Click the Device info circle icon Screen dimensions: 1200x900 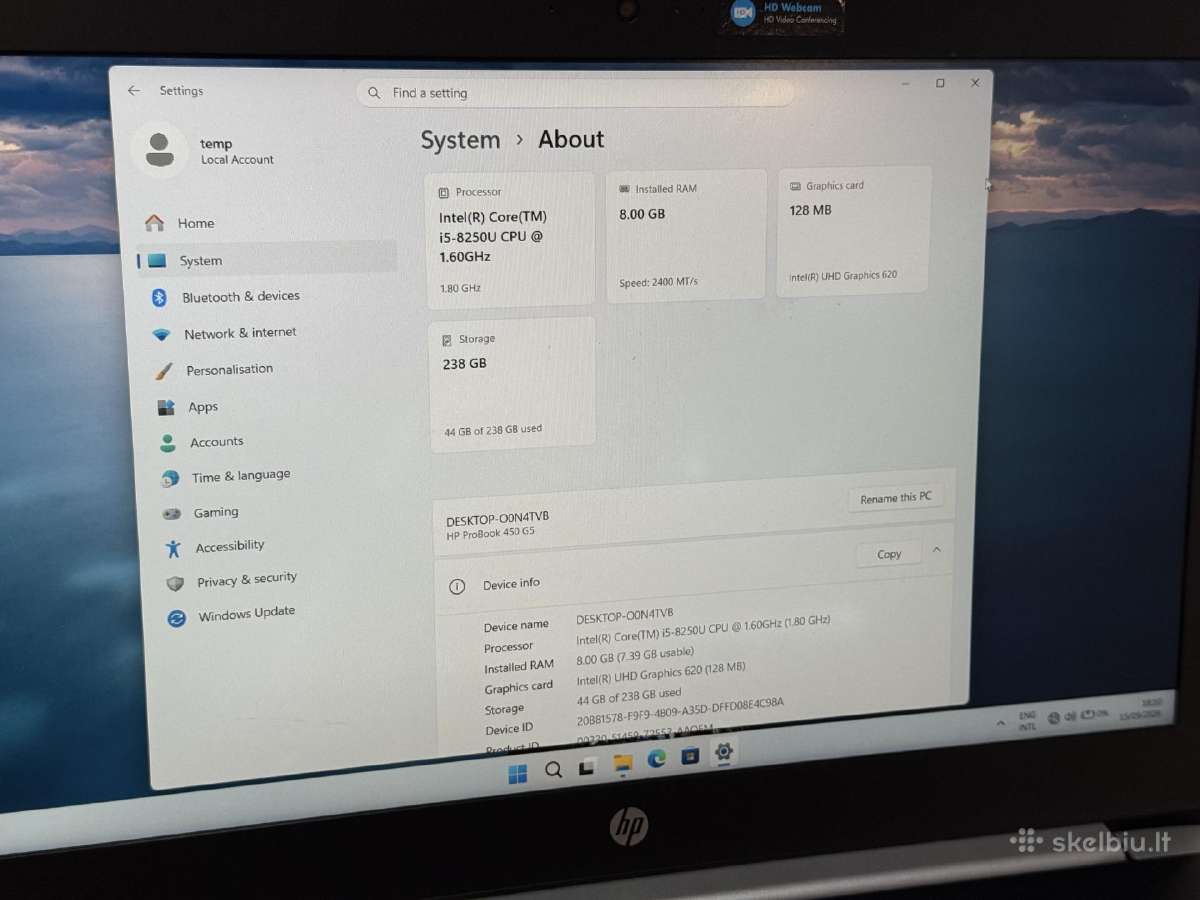coord(457,586)
